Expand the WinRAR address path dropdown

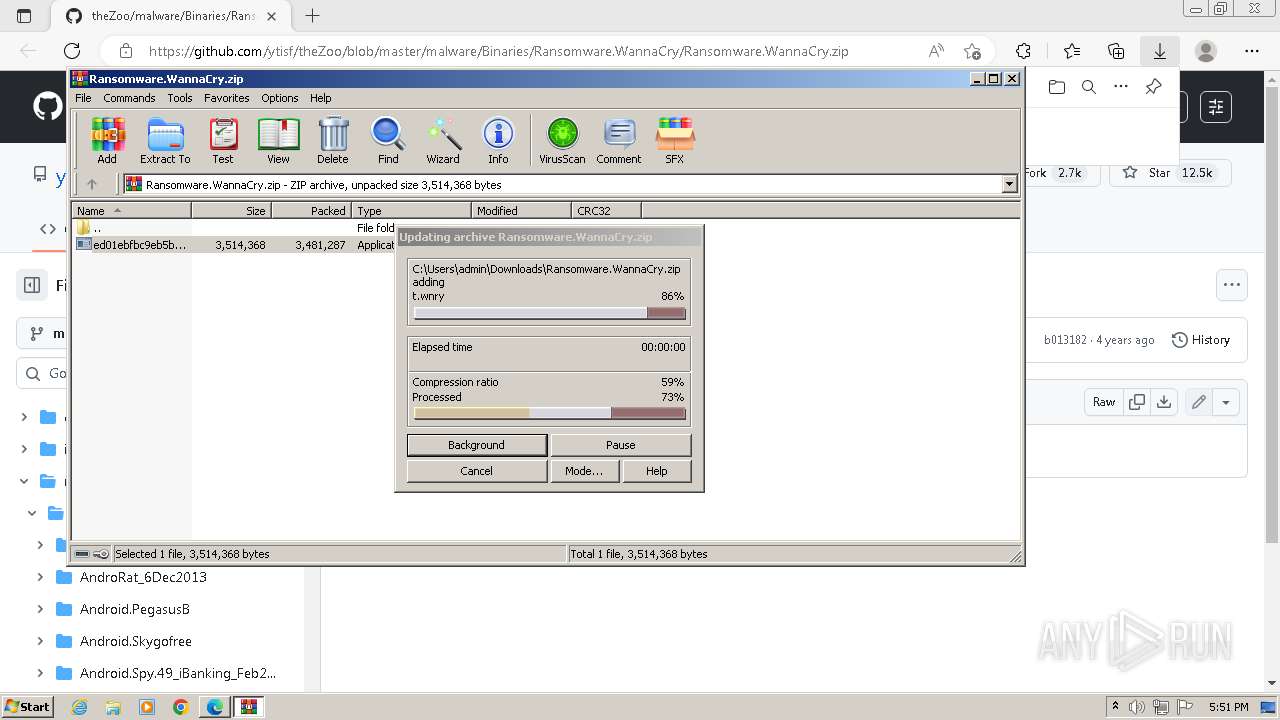(1009, 184)
